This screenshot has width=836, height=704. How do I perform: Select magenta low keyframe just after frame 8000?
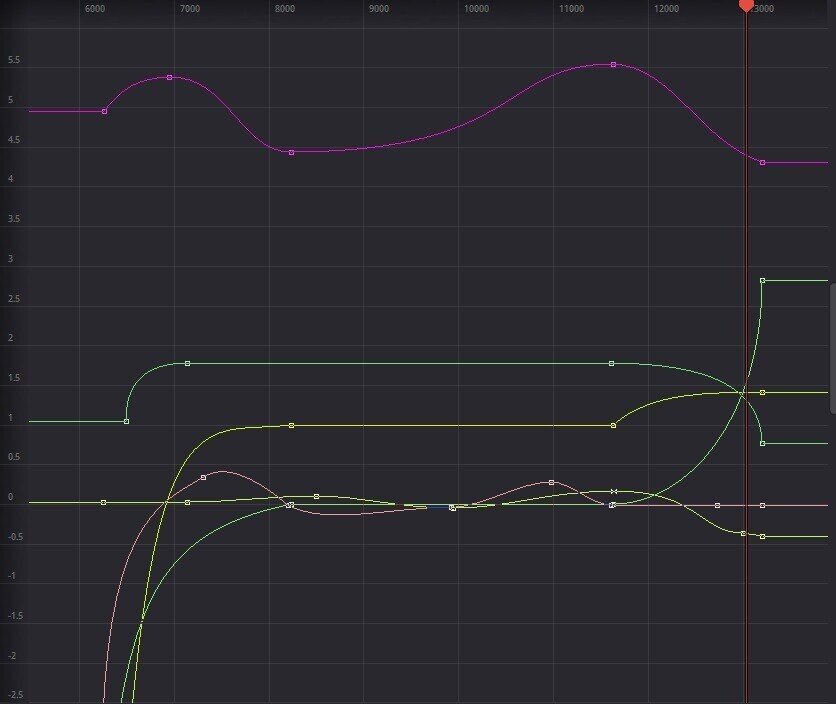[x=291, y=153]
